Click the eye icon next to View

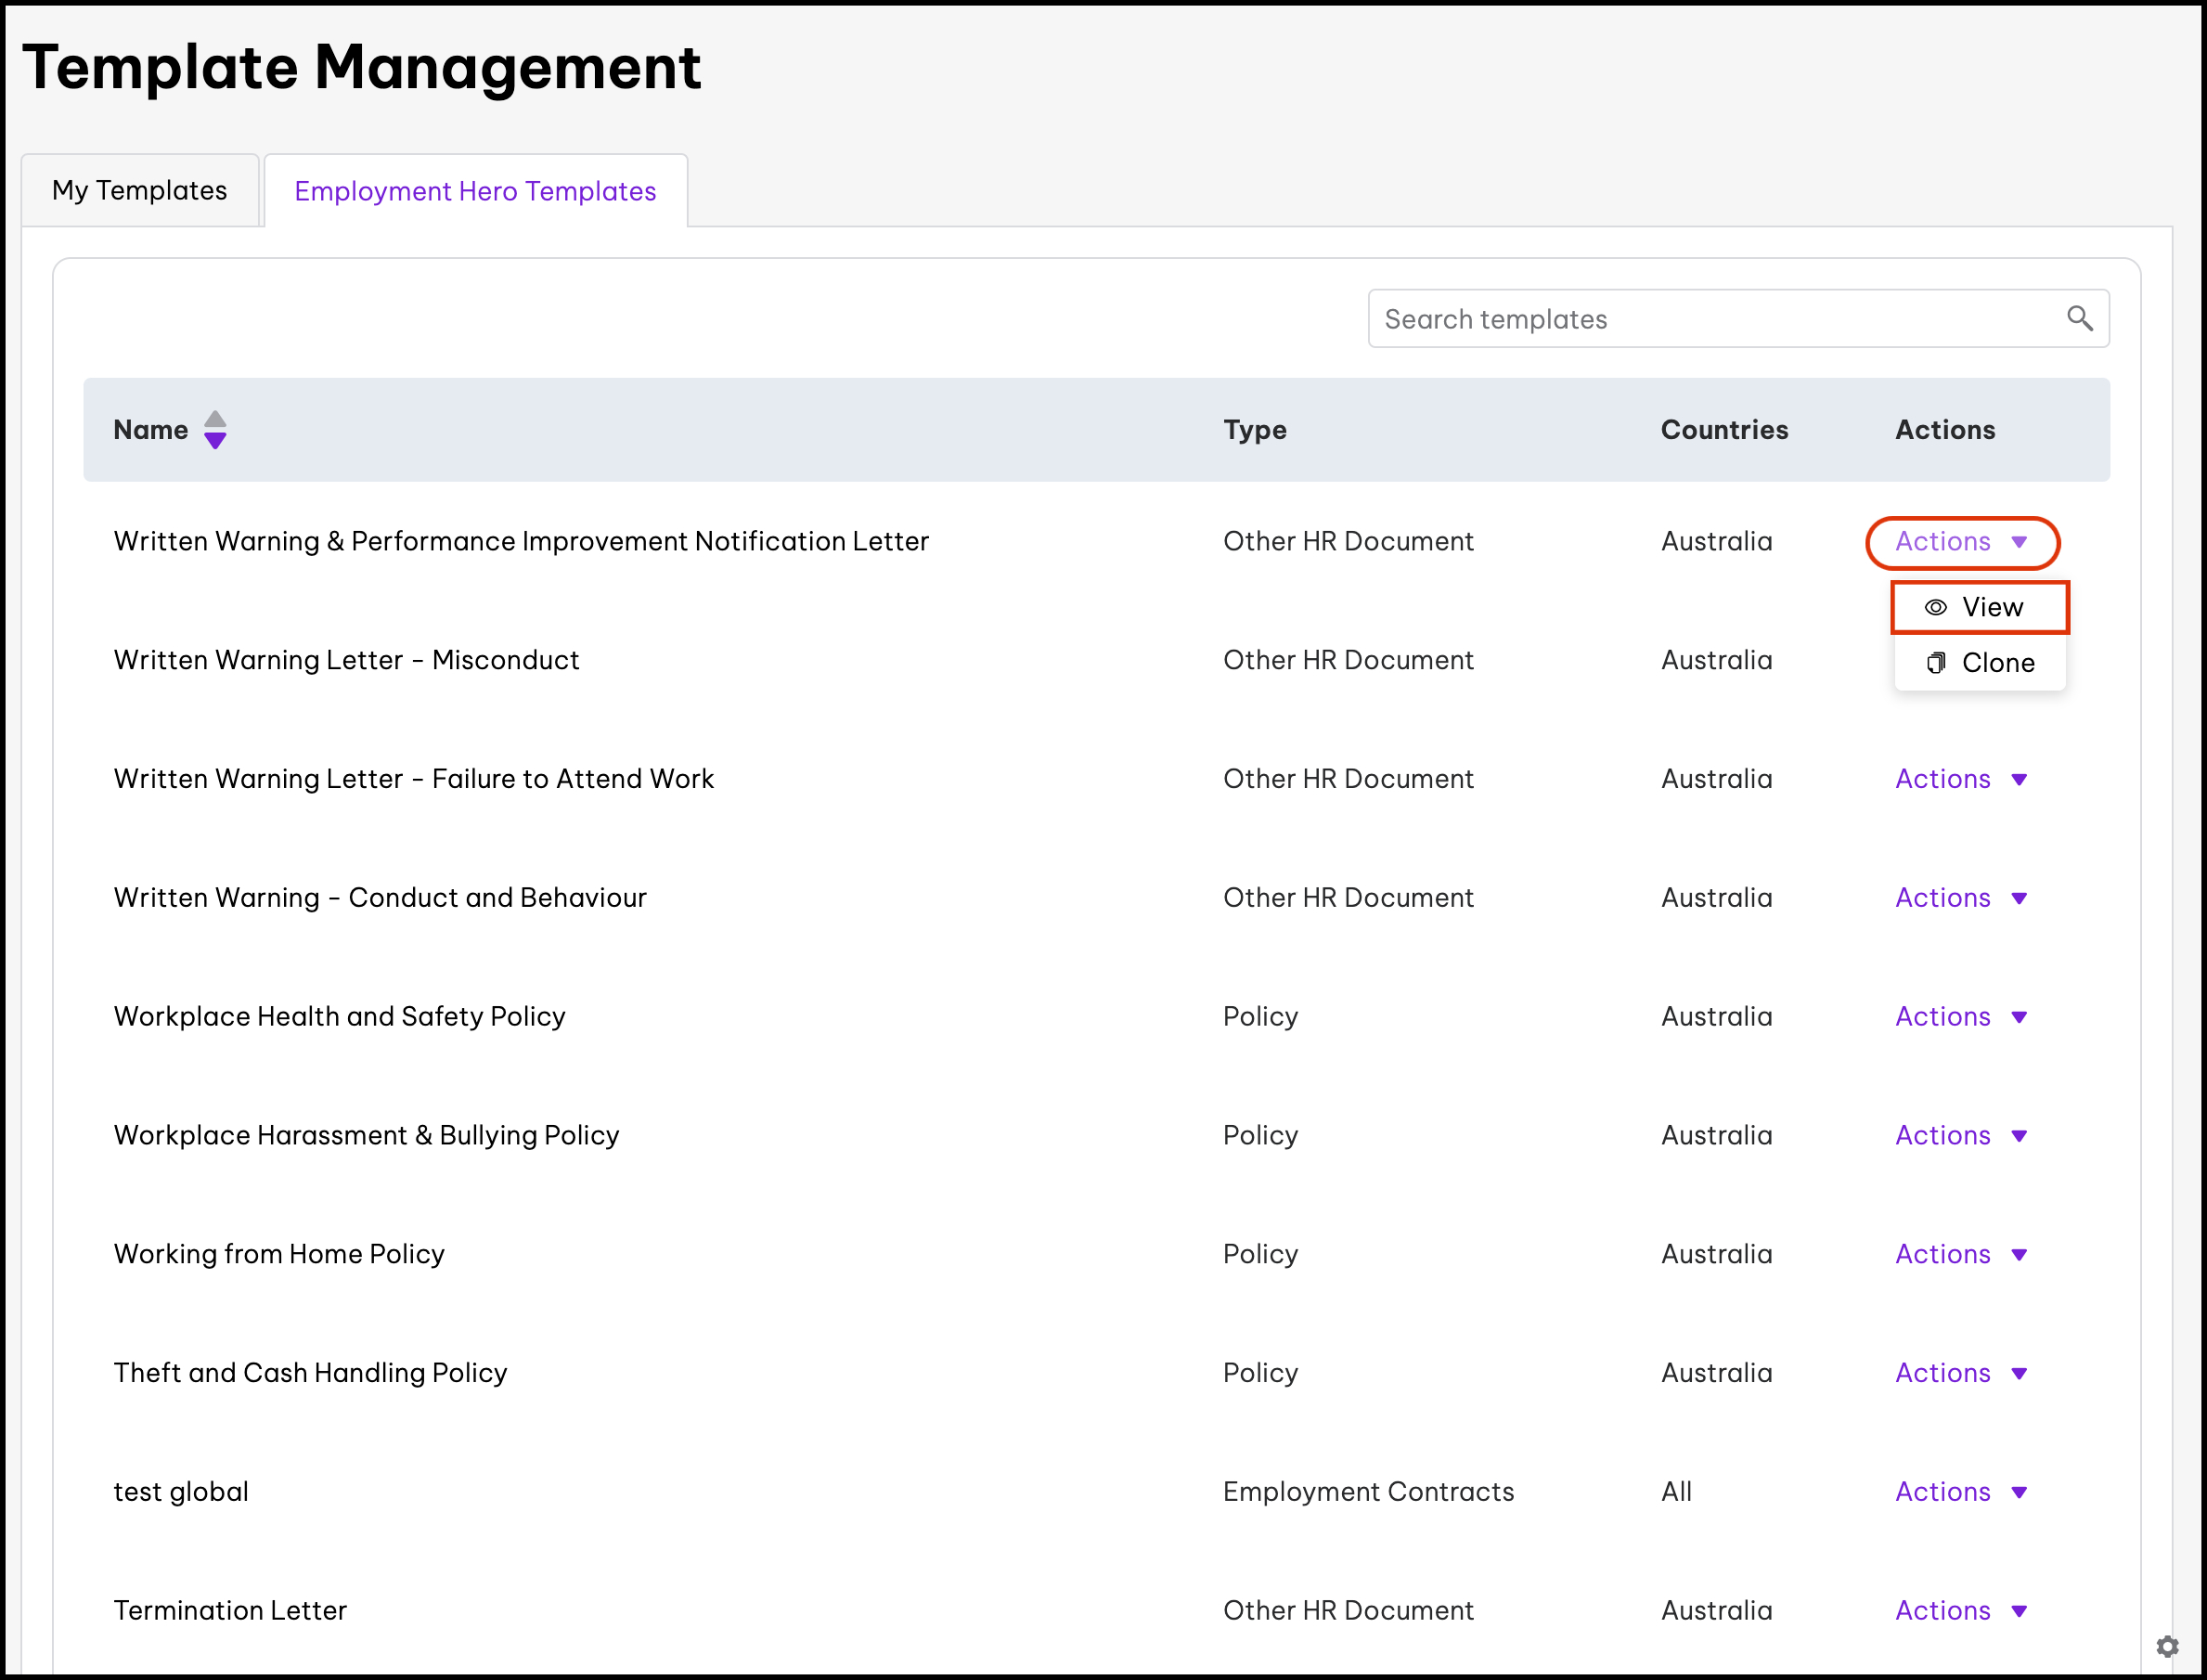pyautogui.click(x=1936, y=607)
